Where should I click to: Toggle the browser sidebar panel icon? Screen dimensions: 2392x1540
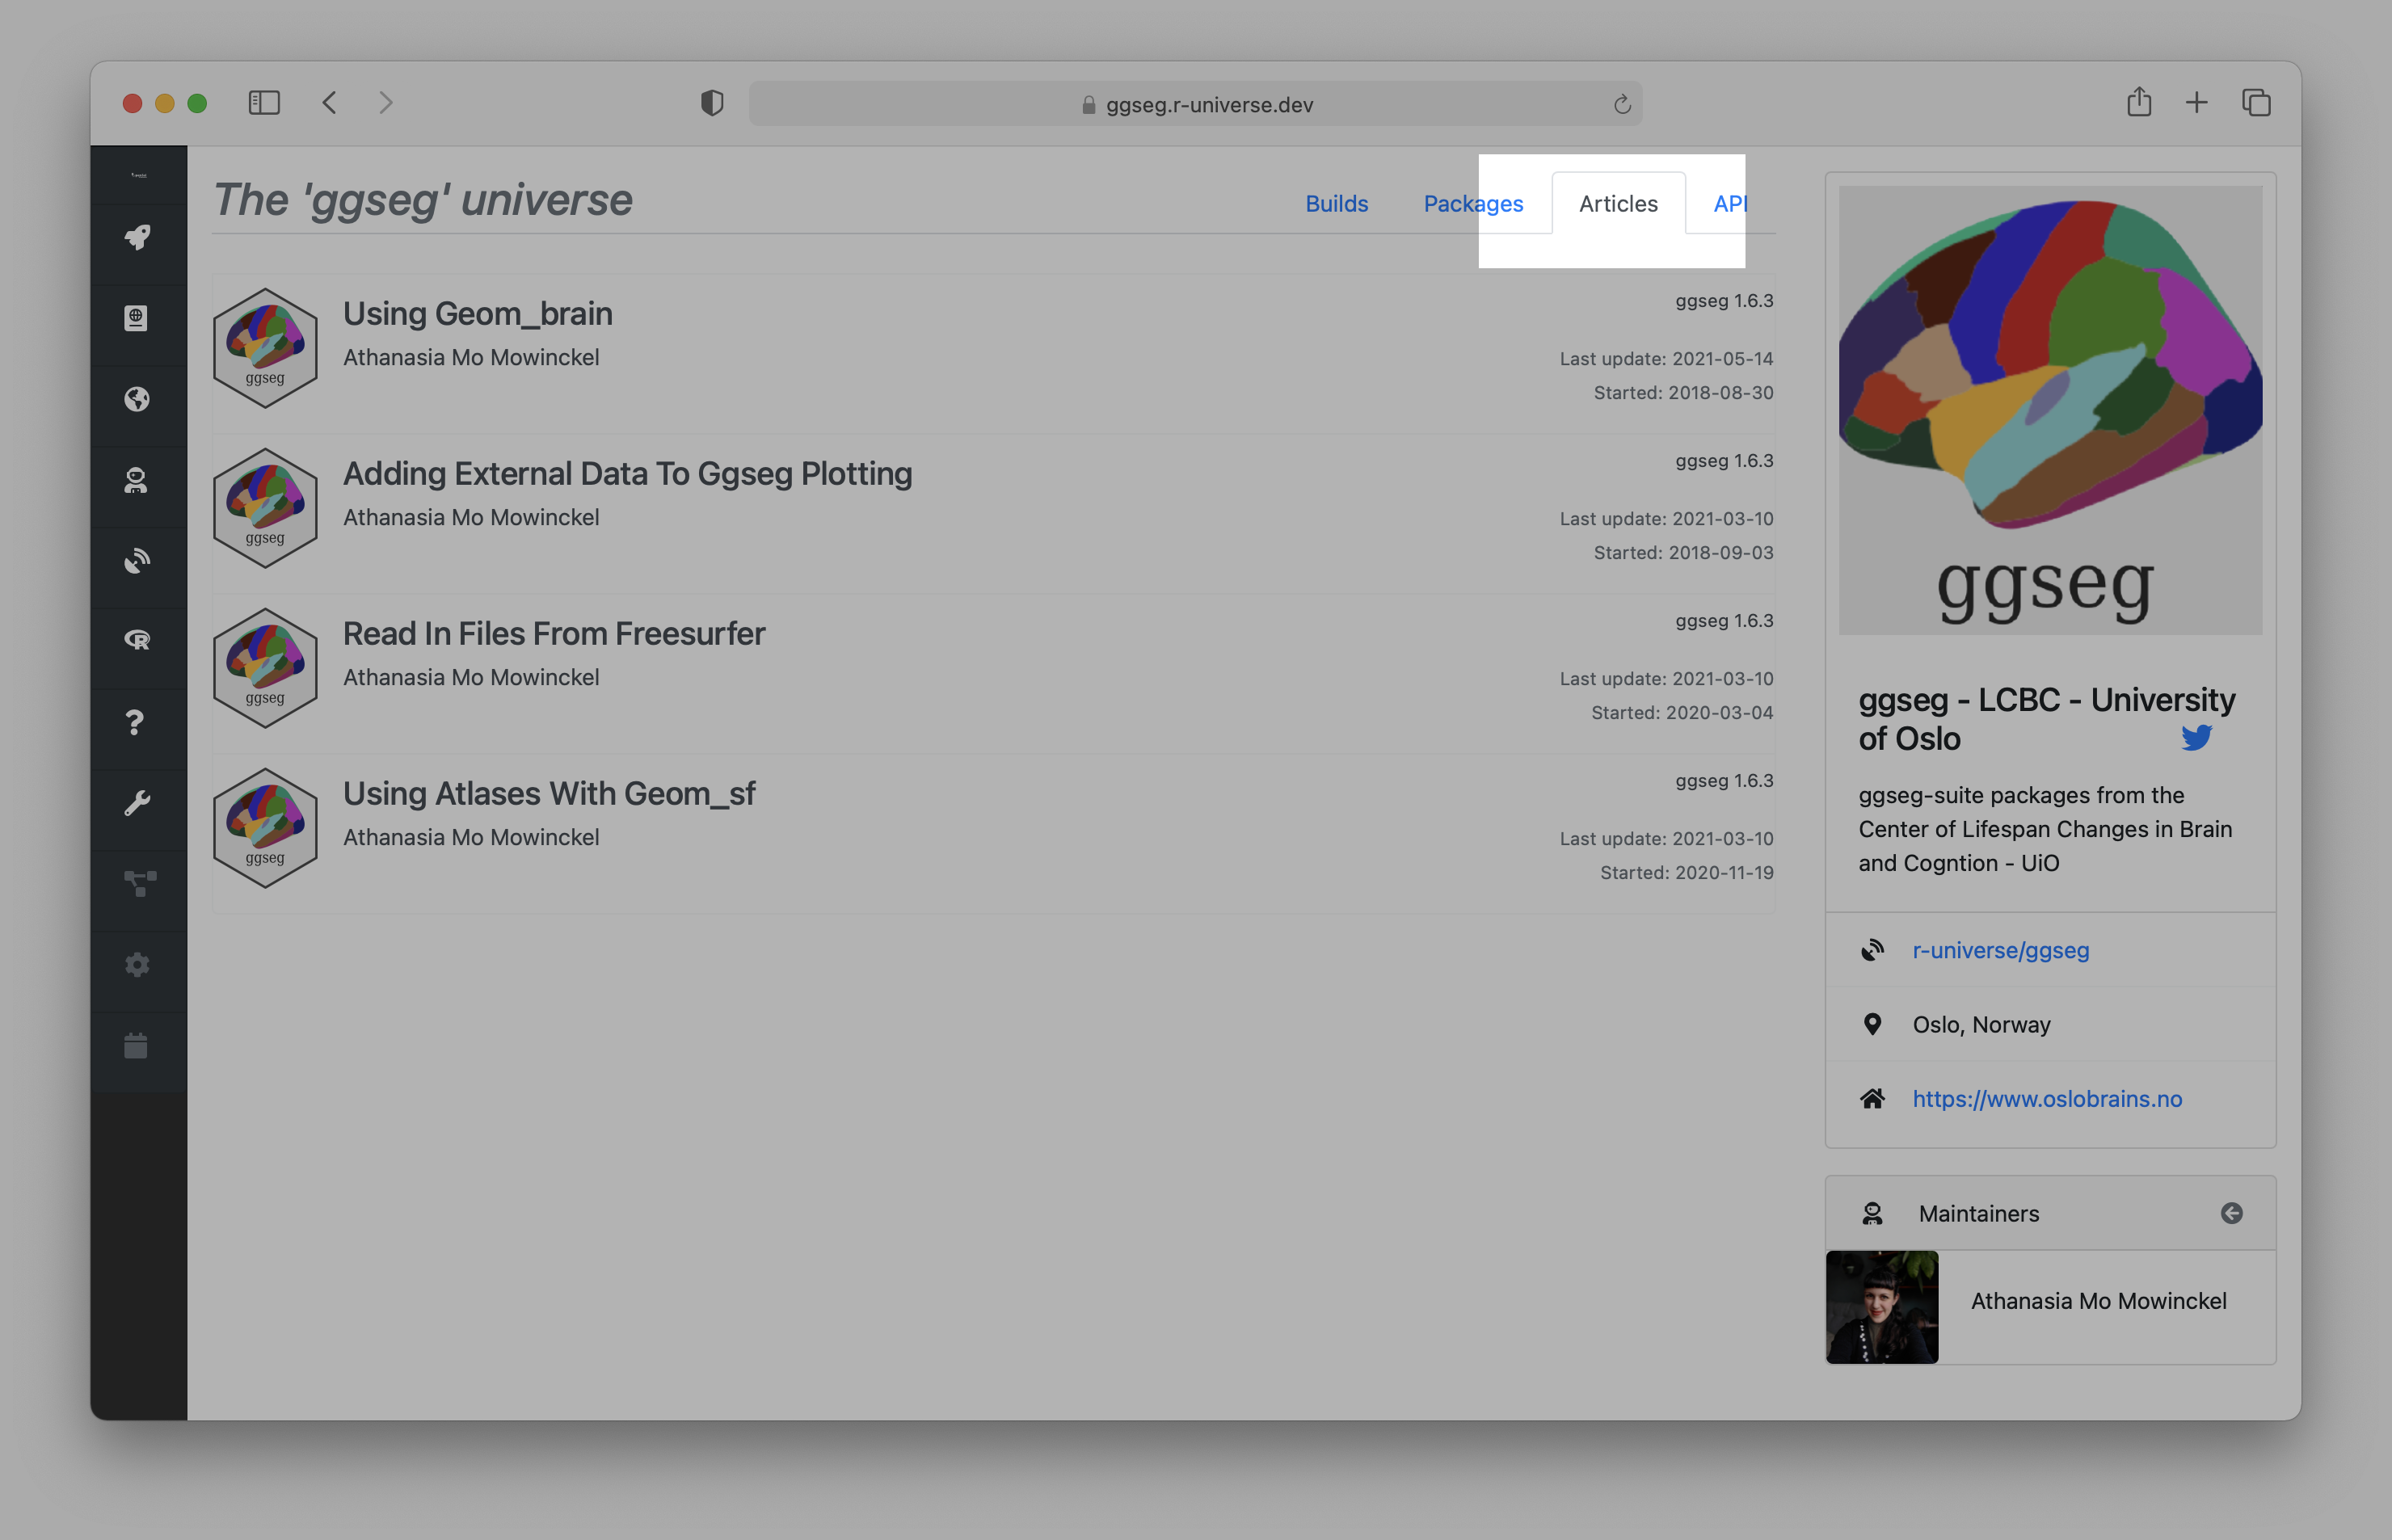coord(265,103)
